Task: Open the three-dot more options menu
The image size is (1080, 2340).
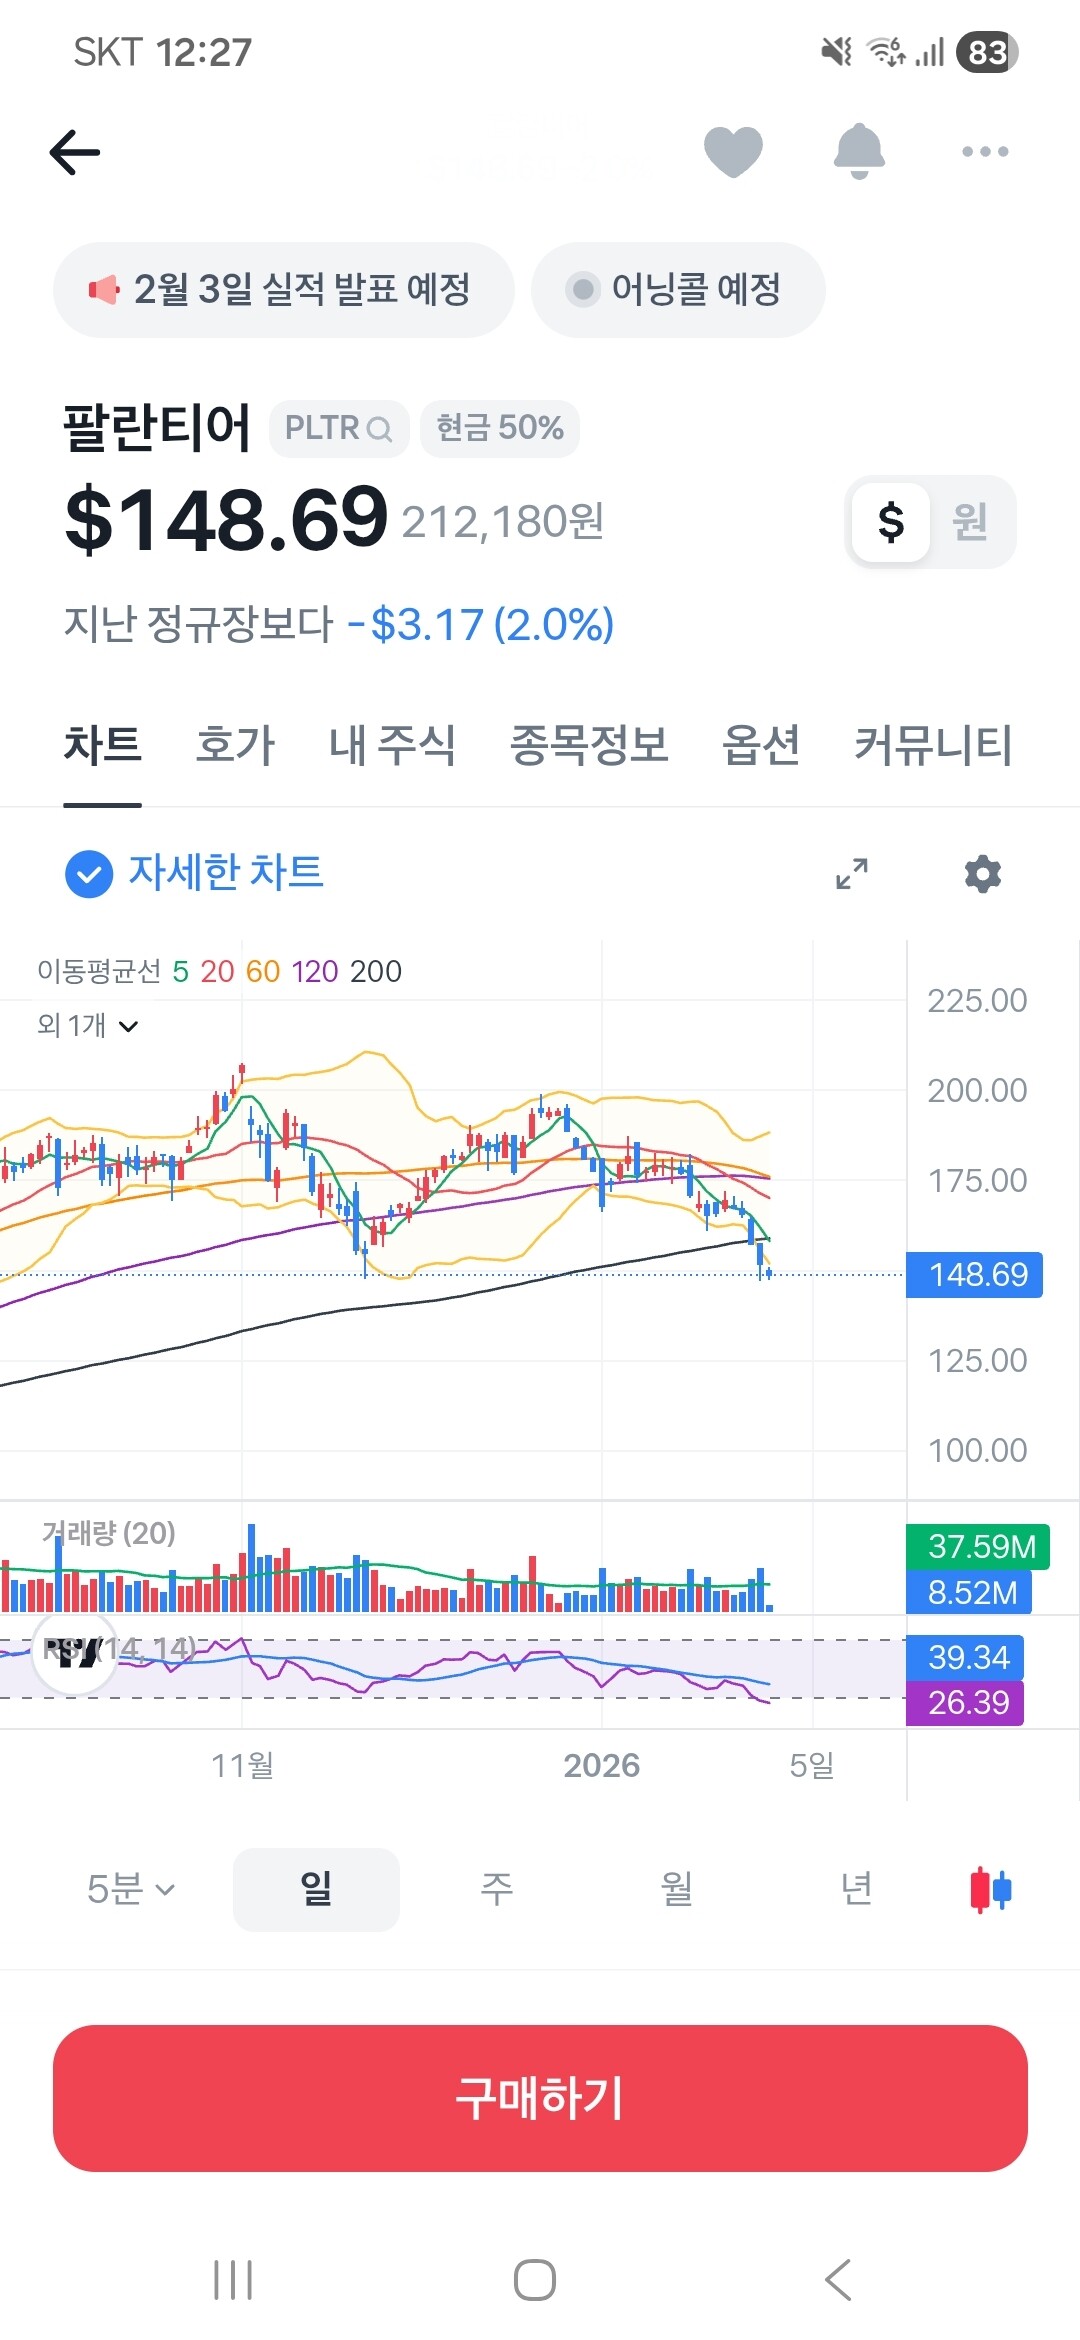Action: click(x=985, y=152)
